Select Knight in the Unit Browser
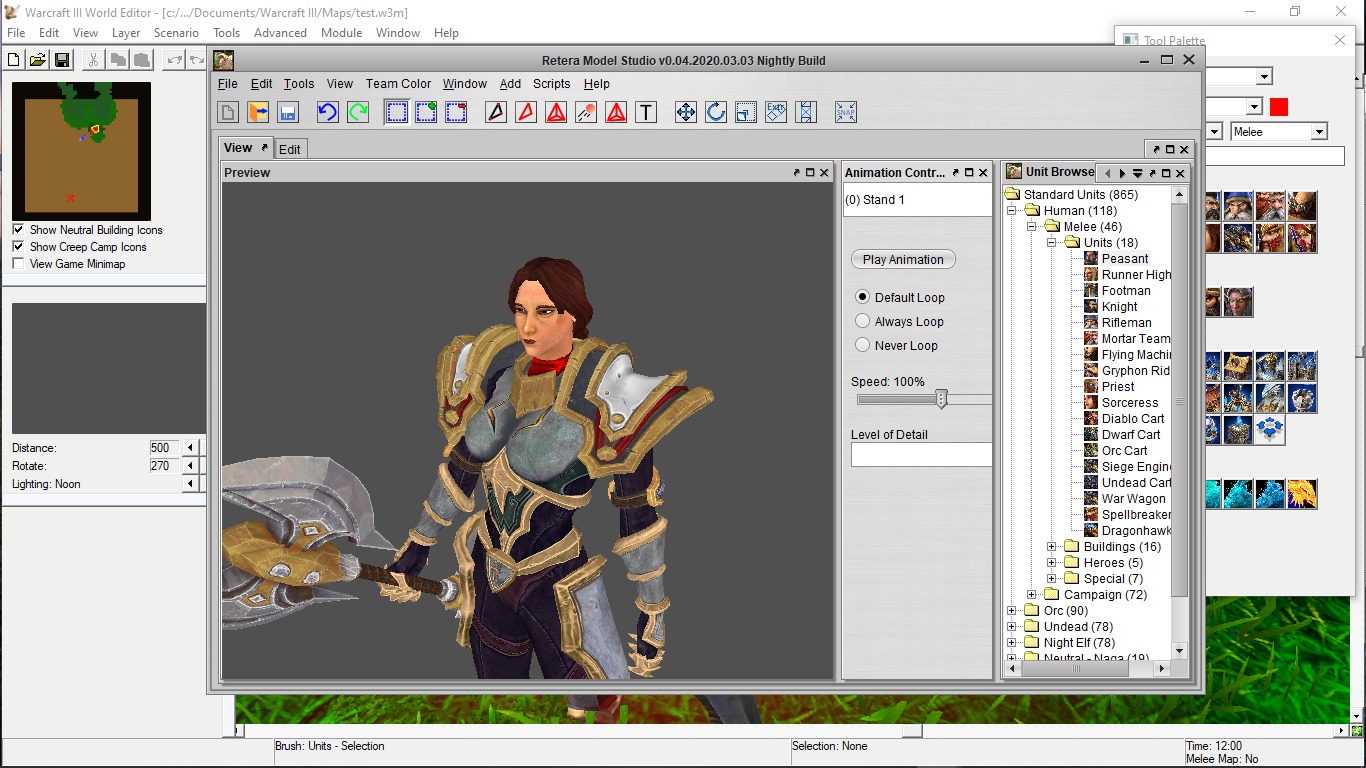Screen dimensions: 1366x768 (x=1120, y=307)
